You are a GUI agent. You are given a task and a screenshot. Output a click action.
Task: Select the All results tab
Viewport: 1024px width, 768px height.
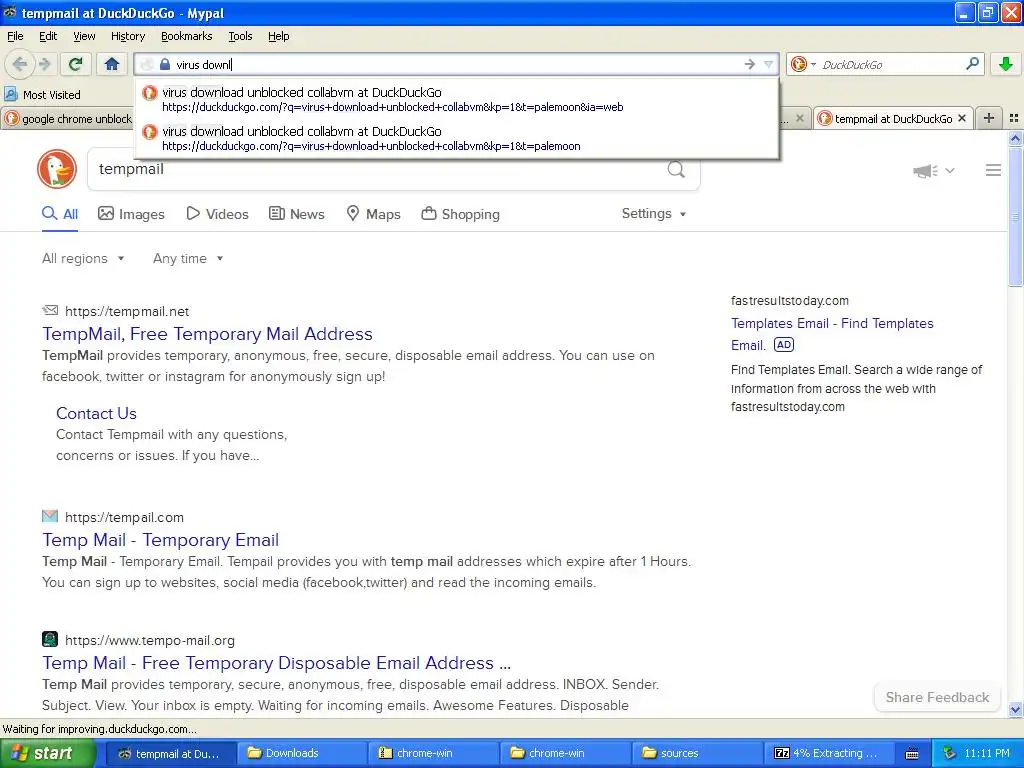pos(60,214)
